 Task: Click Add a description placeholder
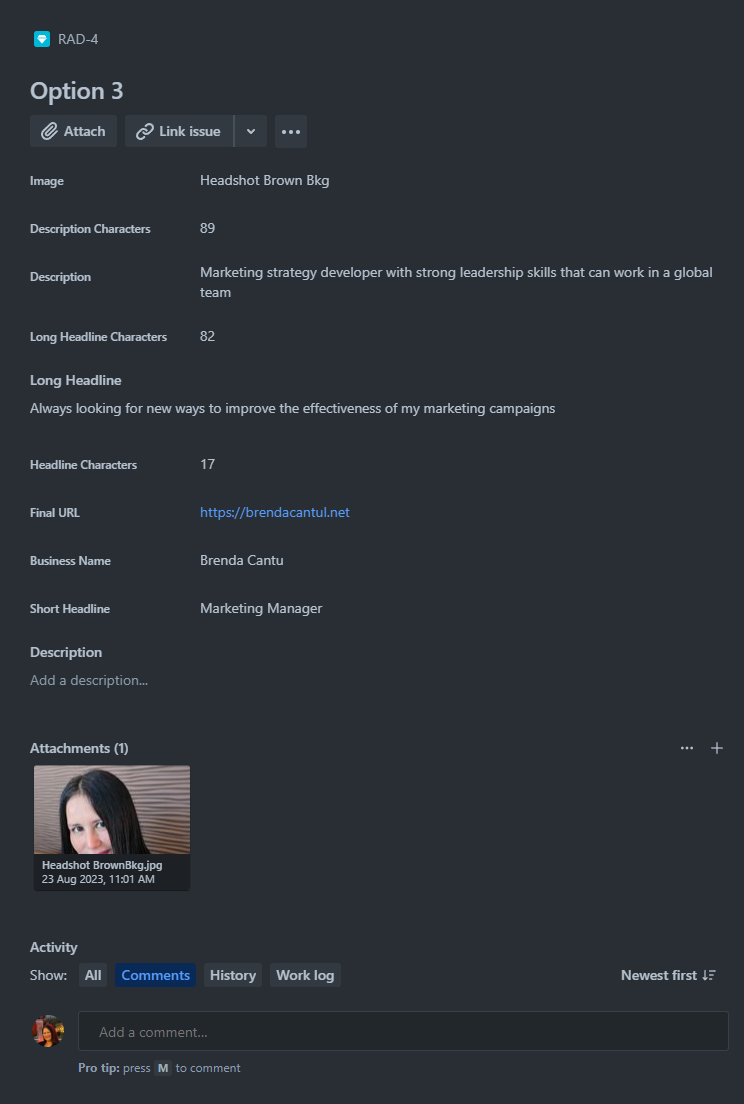[x=89, y=680]
